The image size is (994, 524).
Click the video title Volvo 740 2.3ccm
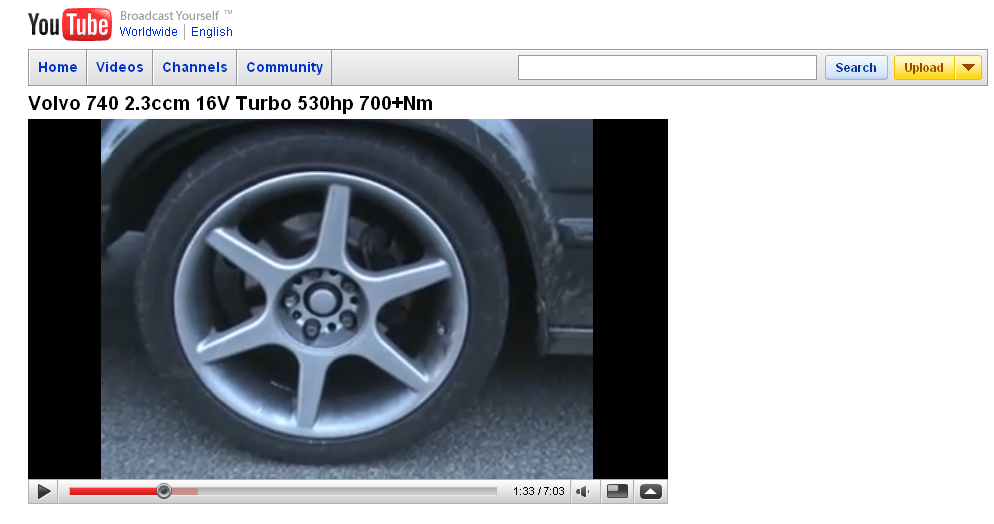coord(230,103)
